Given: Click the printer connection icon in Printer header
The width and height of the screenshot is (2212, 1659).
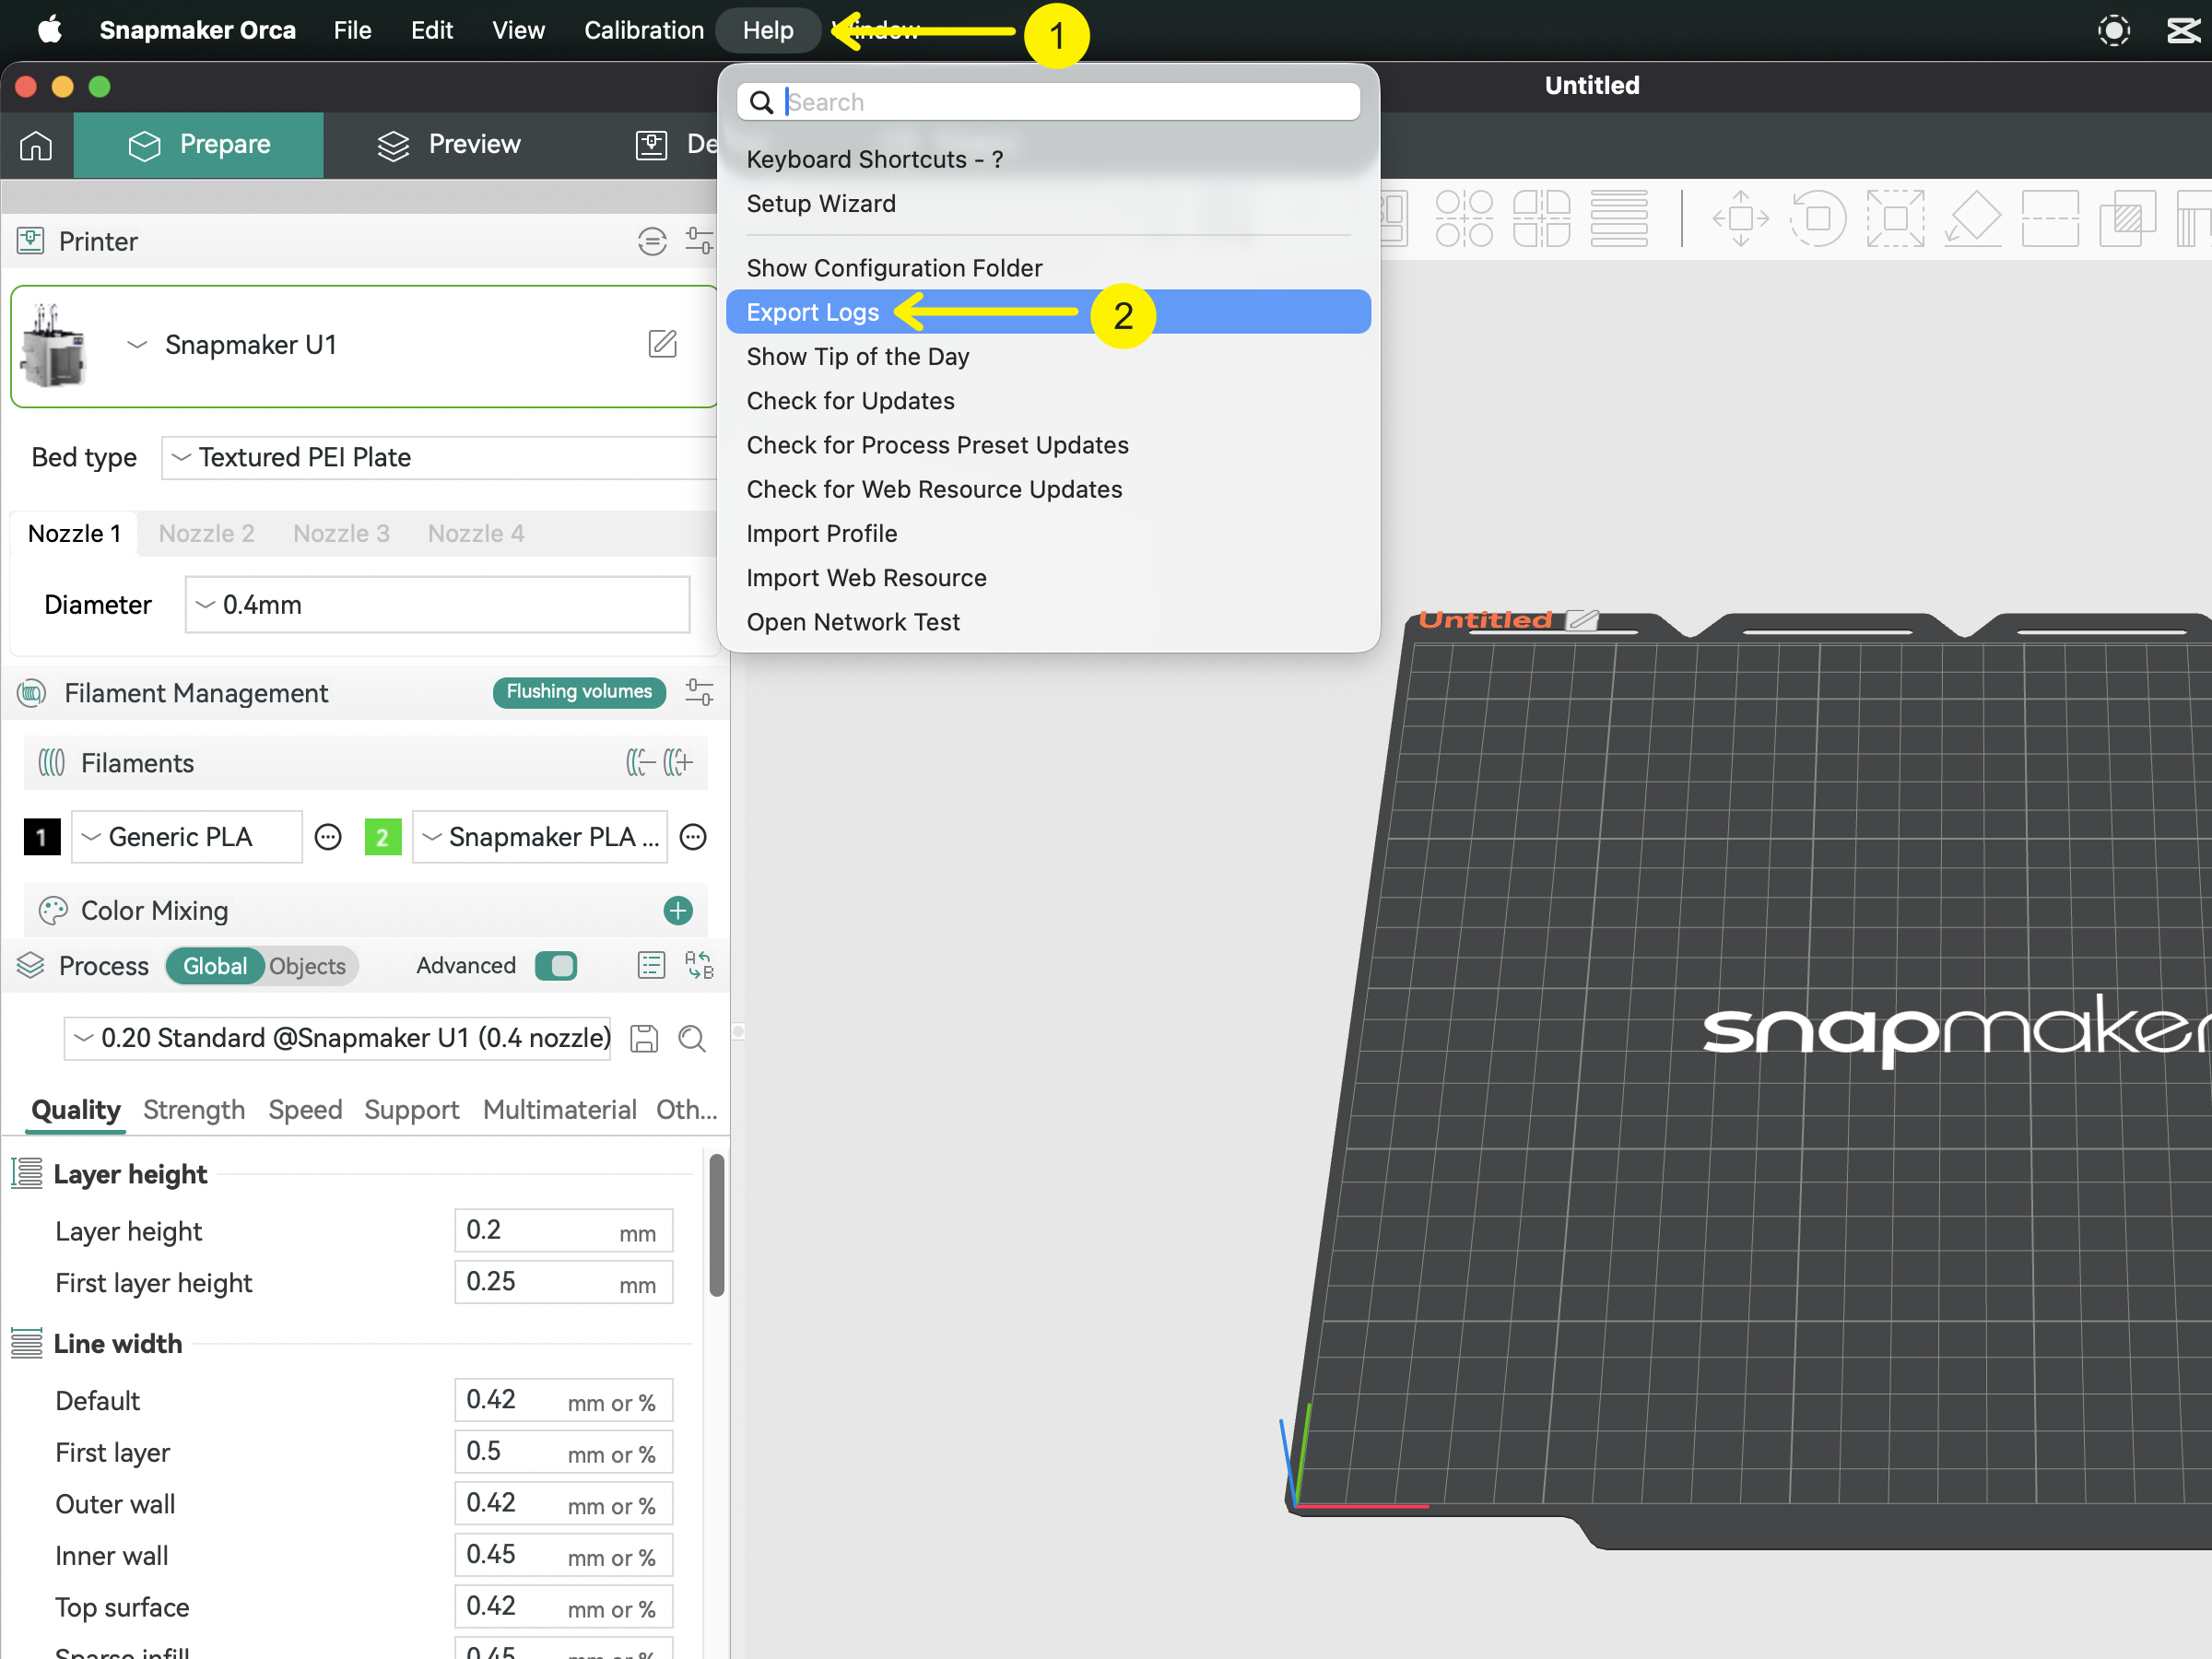Looking at the screenshot, I should (652, 241).
